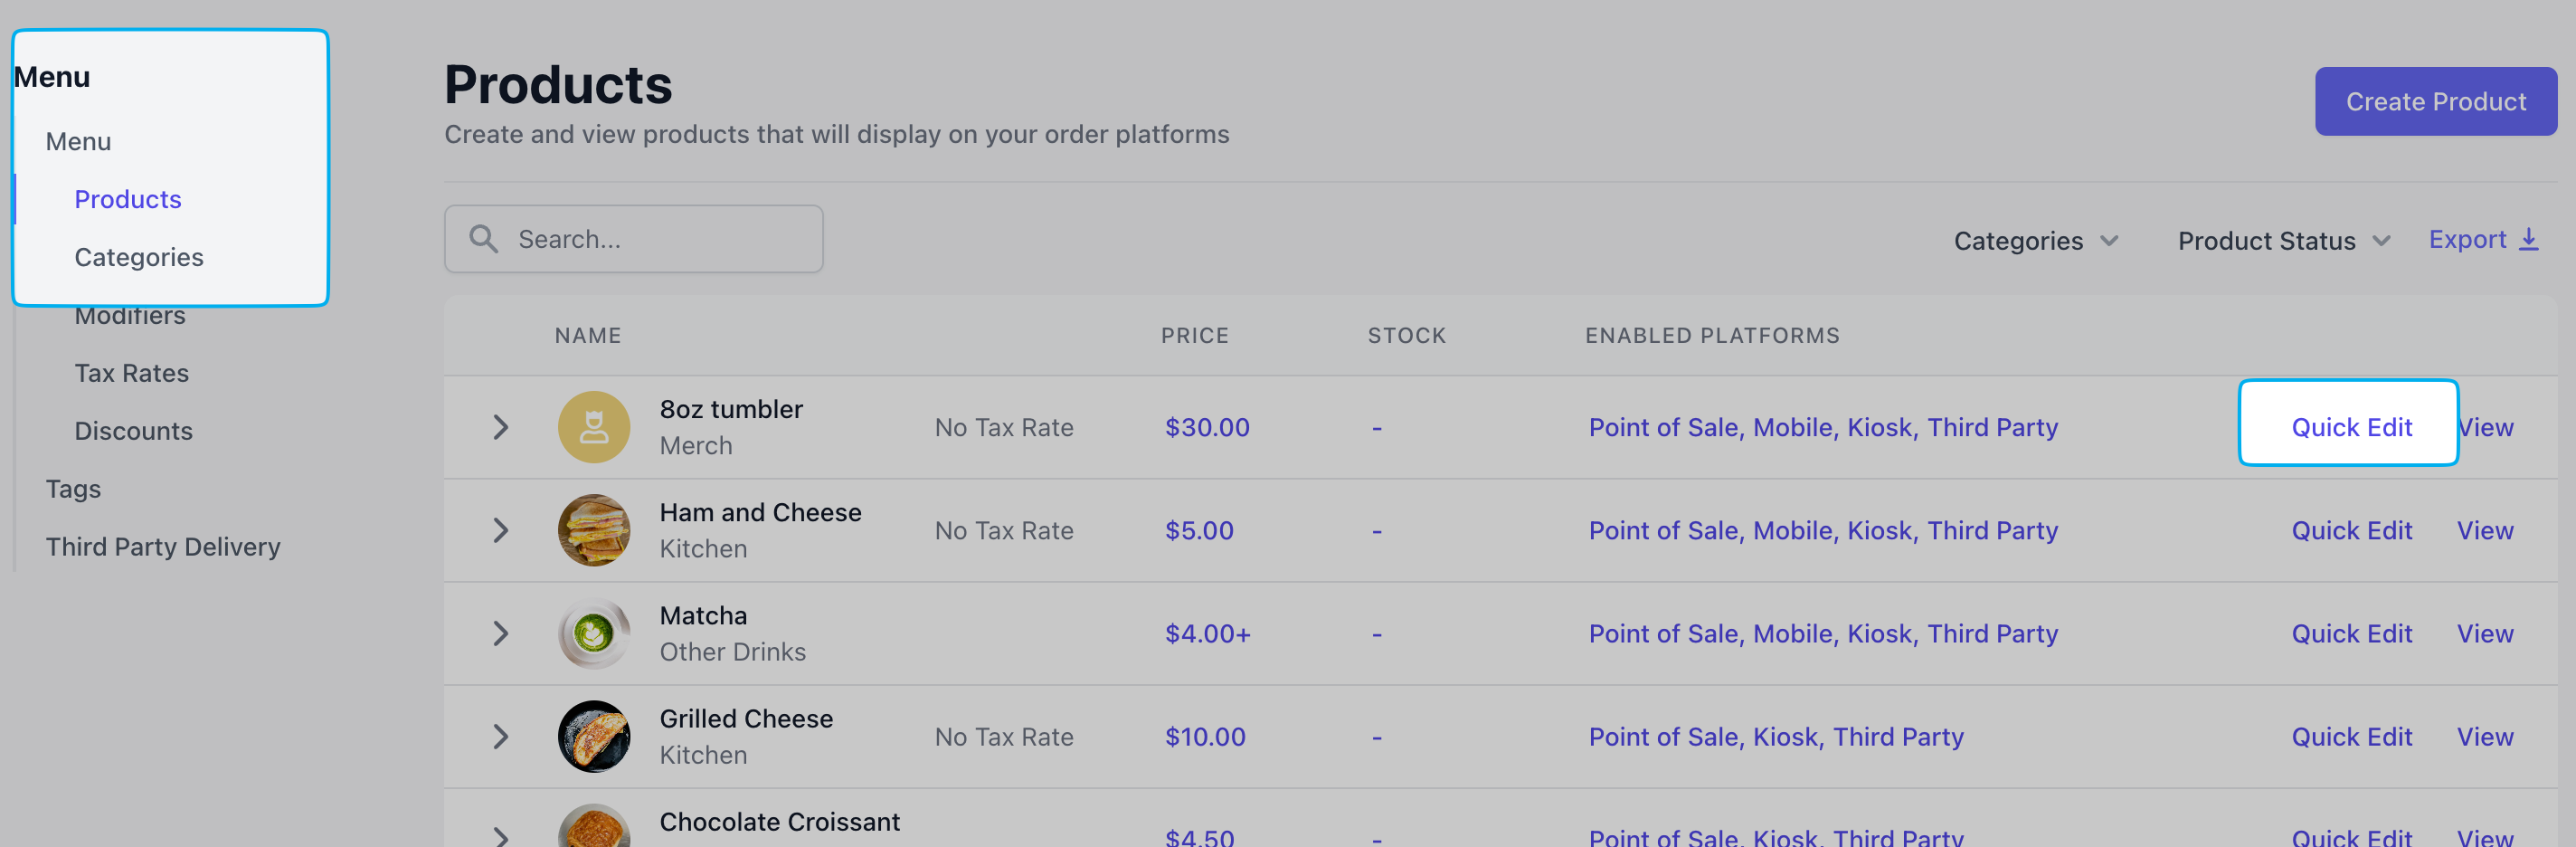Click the Grilled Cheese product thumbnail
This screenshot has width=2576, height=847.
[x=594, y=736]
